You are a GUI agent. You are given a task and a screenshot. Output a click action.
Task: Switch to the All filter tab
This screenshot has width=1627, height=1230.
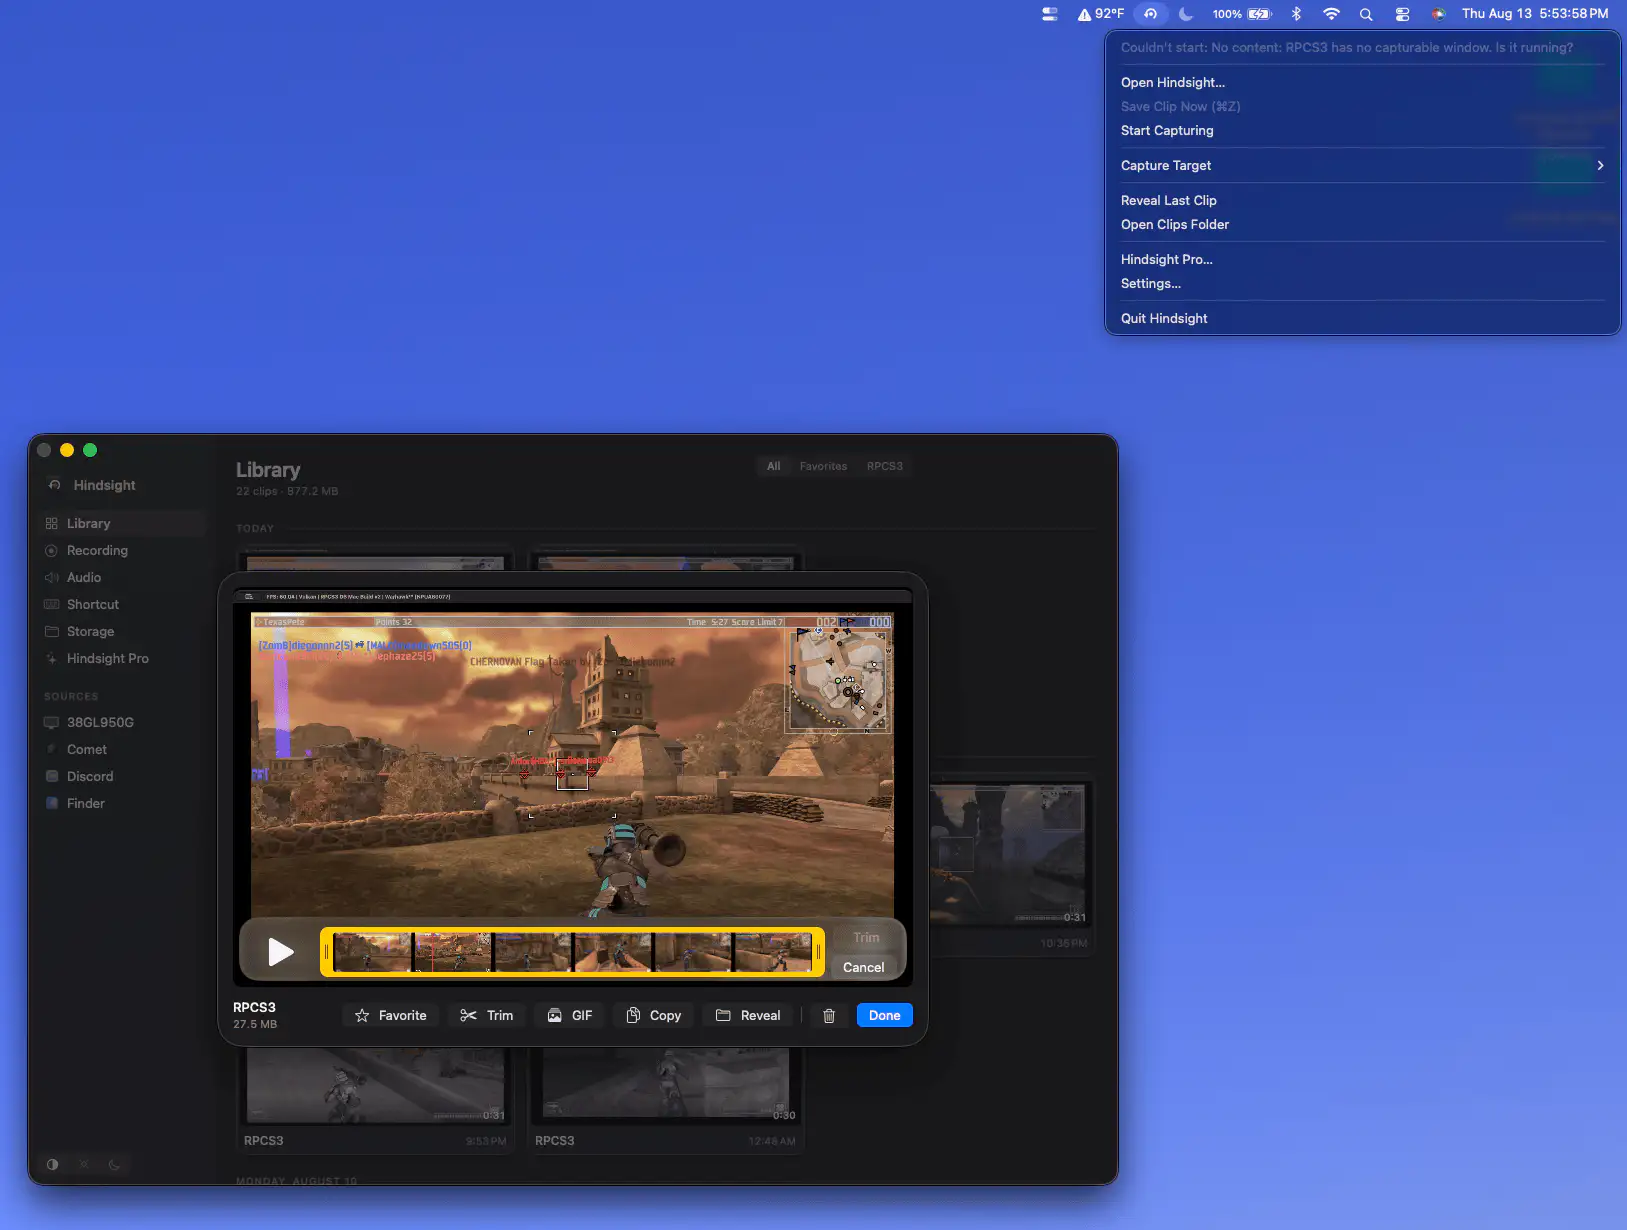point(773,466)
